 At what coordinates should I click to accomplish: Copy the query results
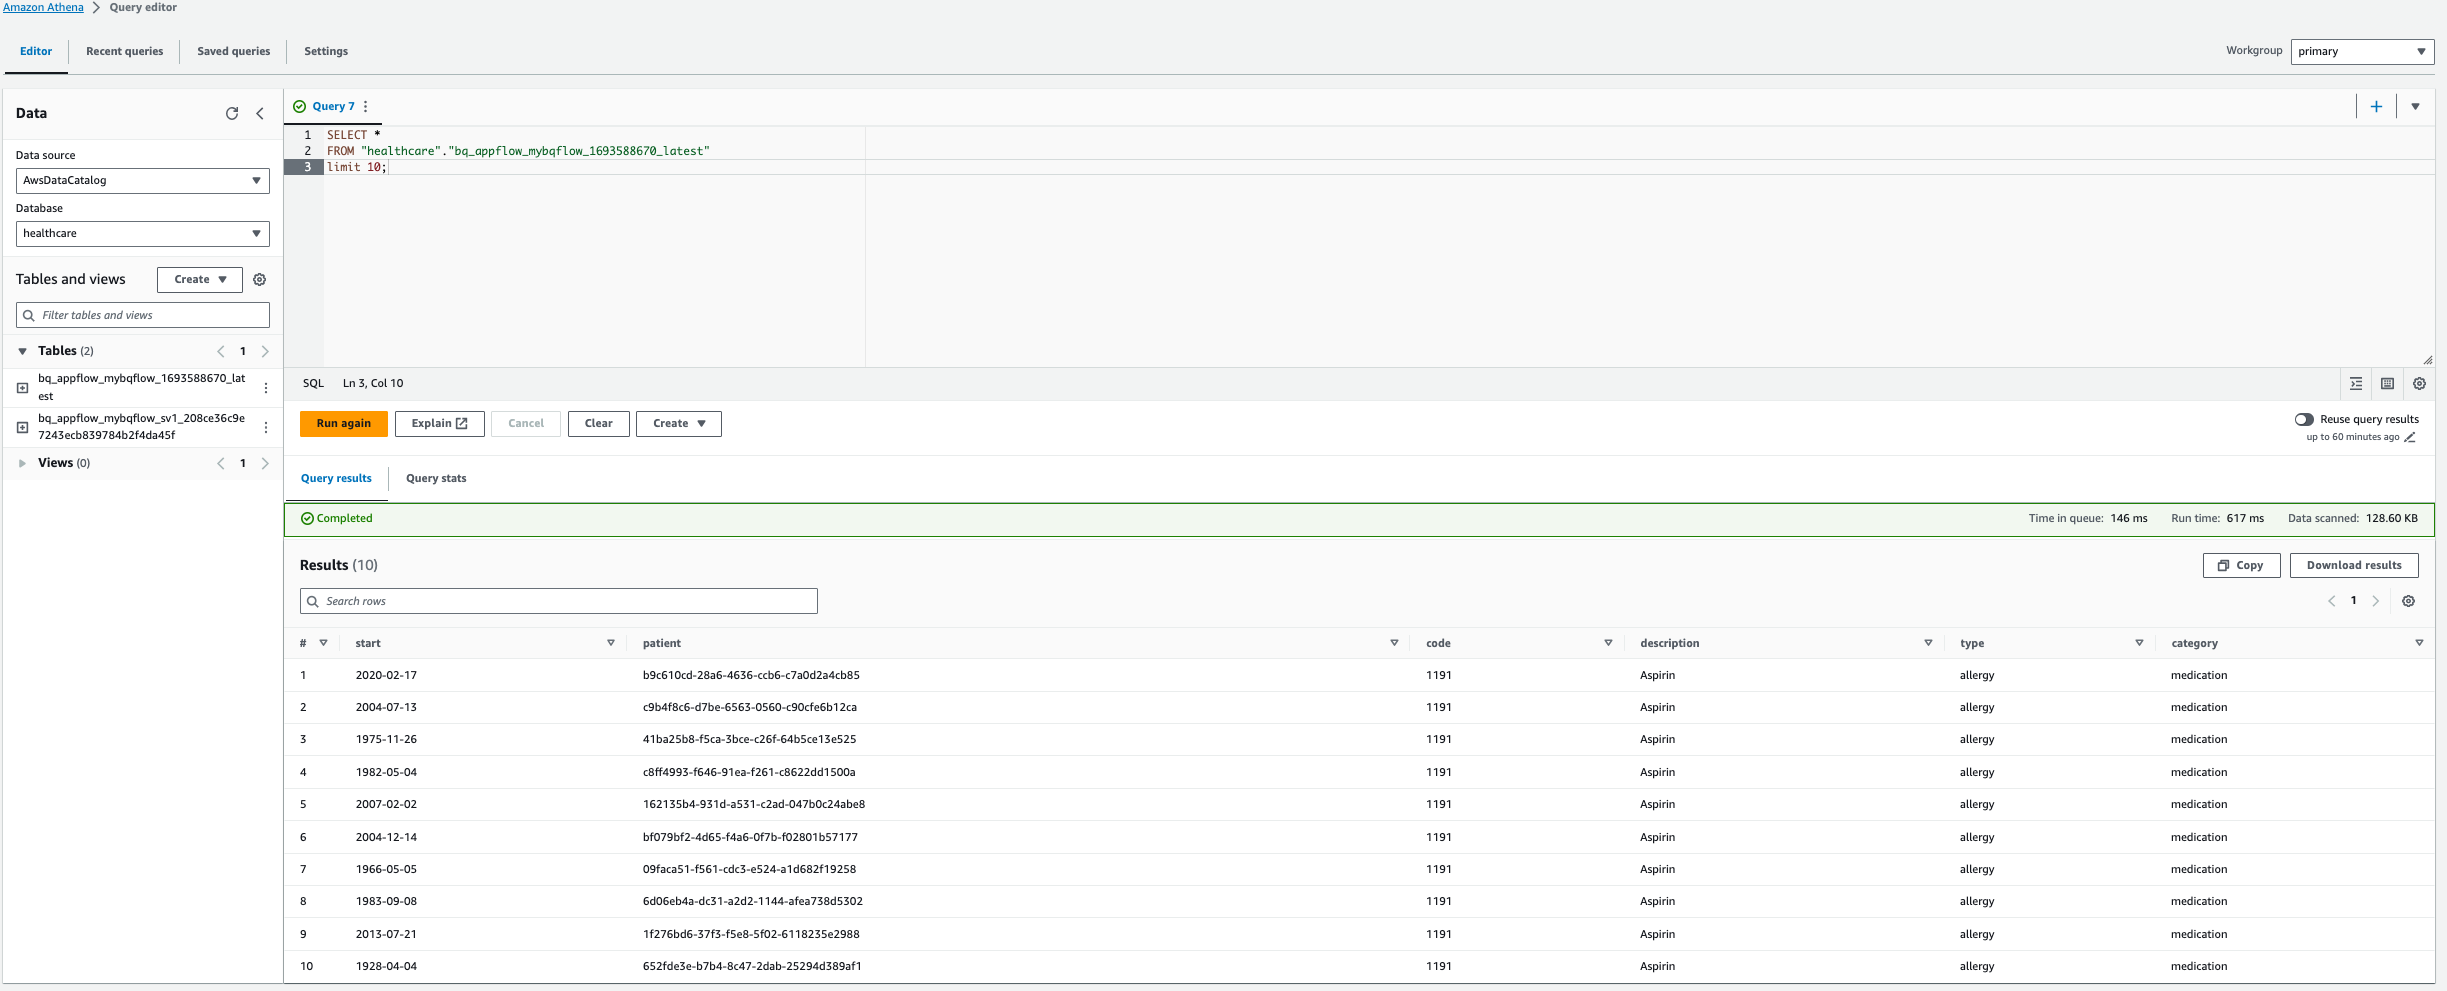[x=2241, y=566]
